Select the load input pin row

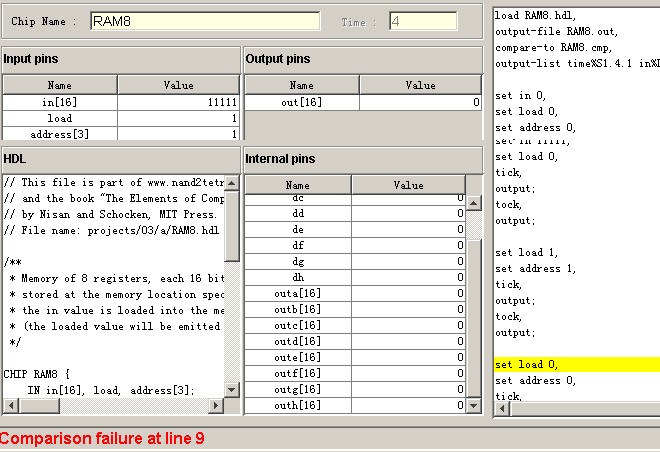pos(120,118)
